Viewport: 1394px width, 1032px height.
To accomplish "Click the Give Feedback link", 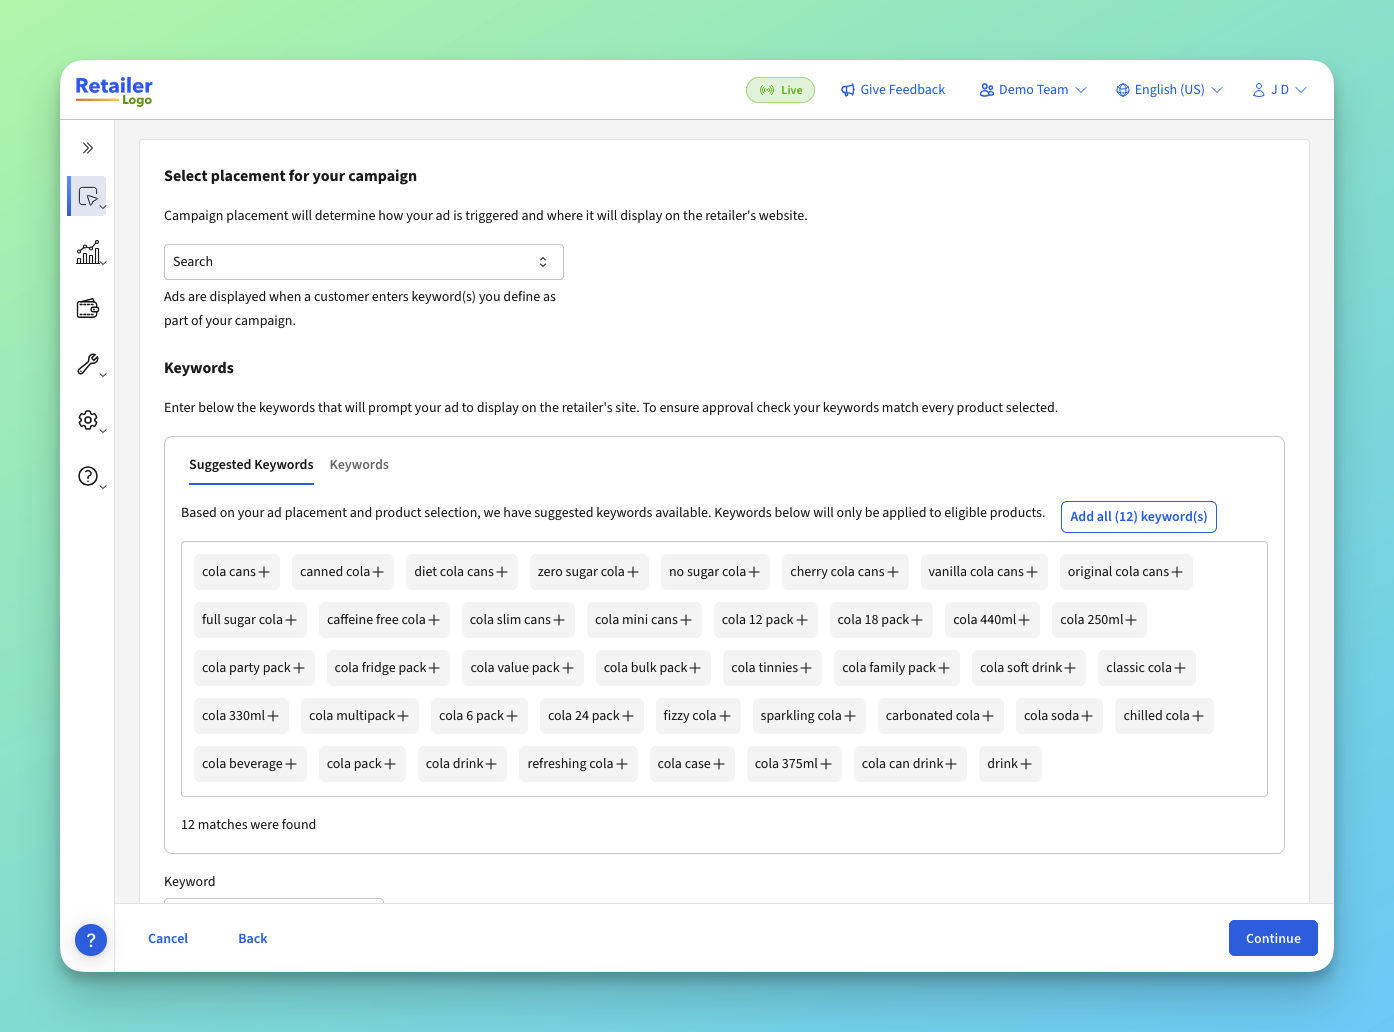I will coord(893,90).
